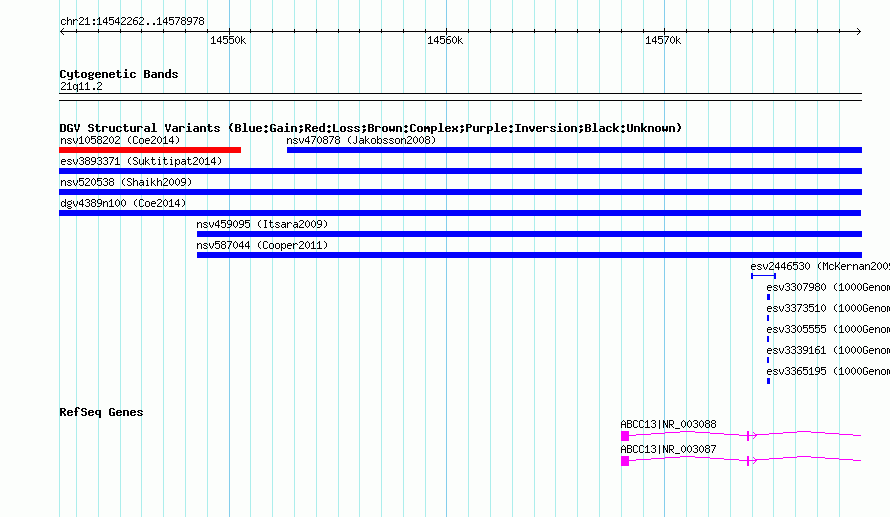The image size is (890, 517).
Task: Click the ABCC13 NR_003087 first exon box
Action: tap(625, 461)
